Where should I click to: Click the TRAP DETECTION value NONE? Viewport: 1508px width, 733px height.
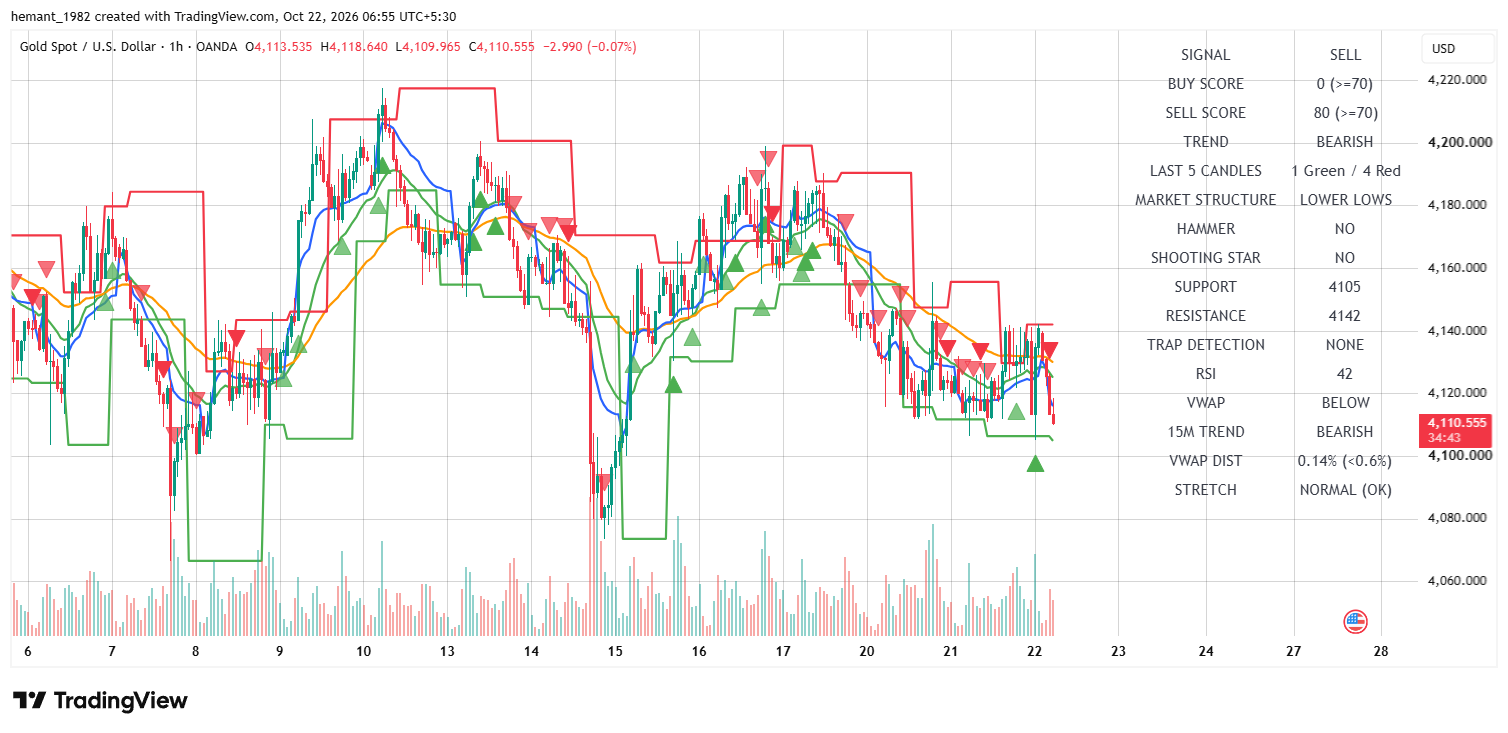(1345, 345)
